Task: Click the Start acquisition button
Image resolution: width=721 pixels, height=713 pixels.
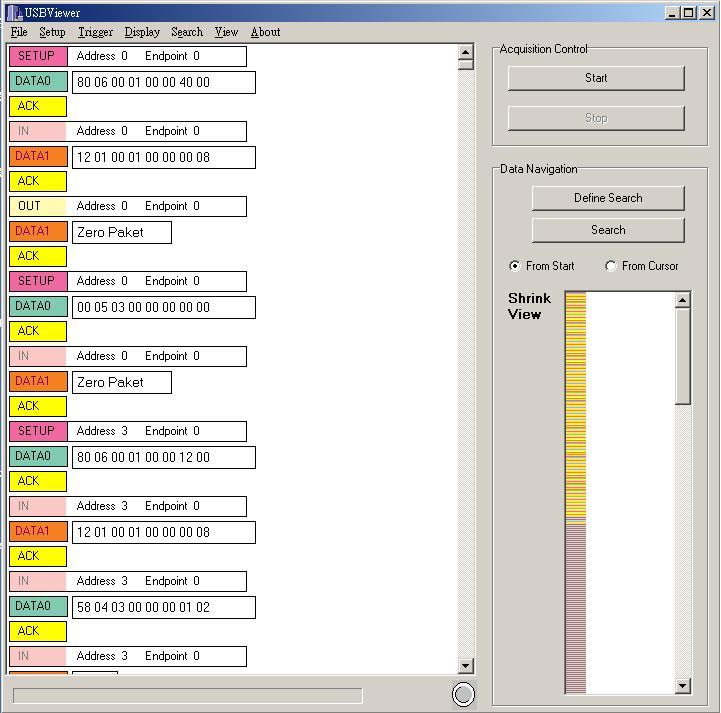Action: tap(596, 78)
